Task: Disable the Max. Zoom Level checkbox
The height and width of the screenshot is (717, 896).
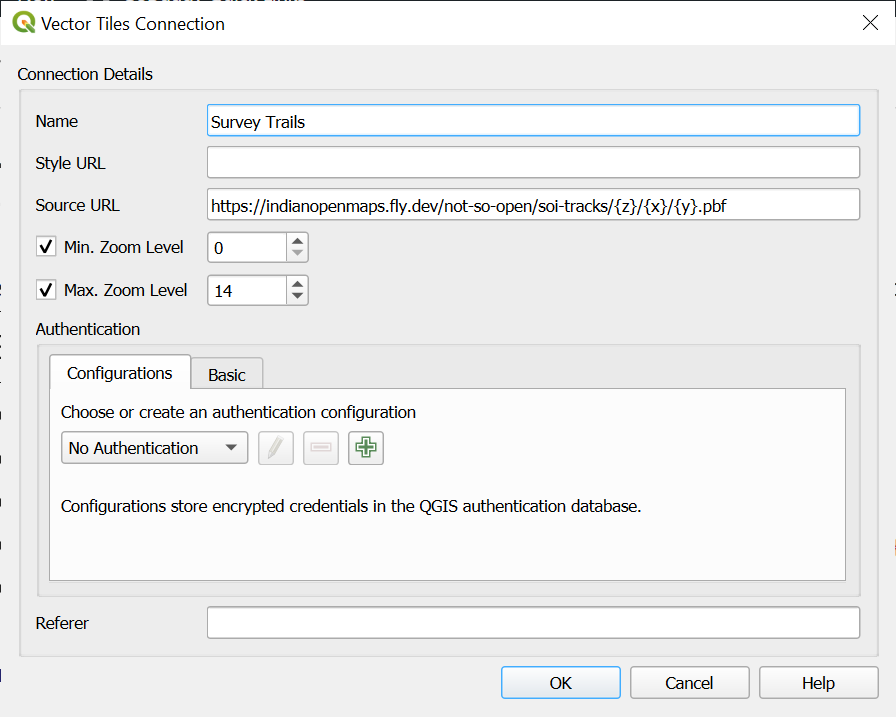Action: pyautogui.click(x=46, y=290)
